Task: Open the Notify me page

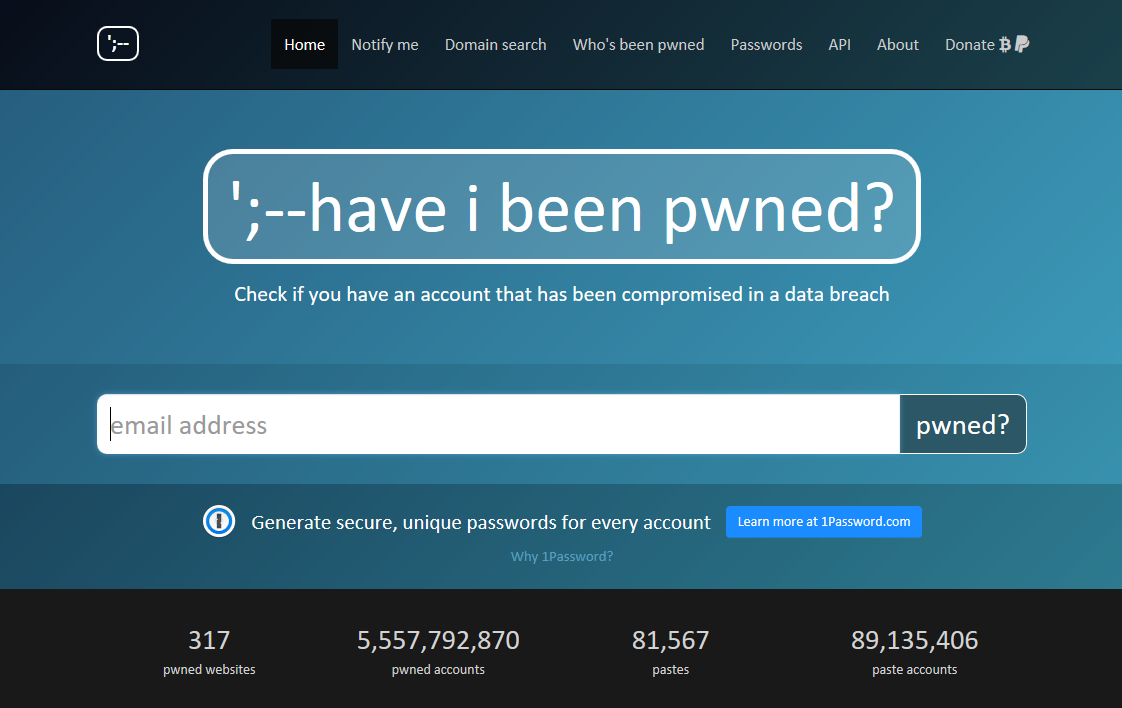Action: click(385, 45)
